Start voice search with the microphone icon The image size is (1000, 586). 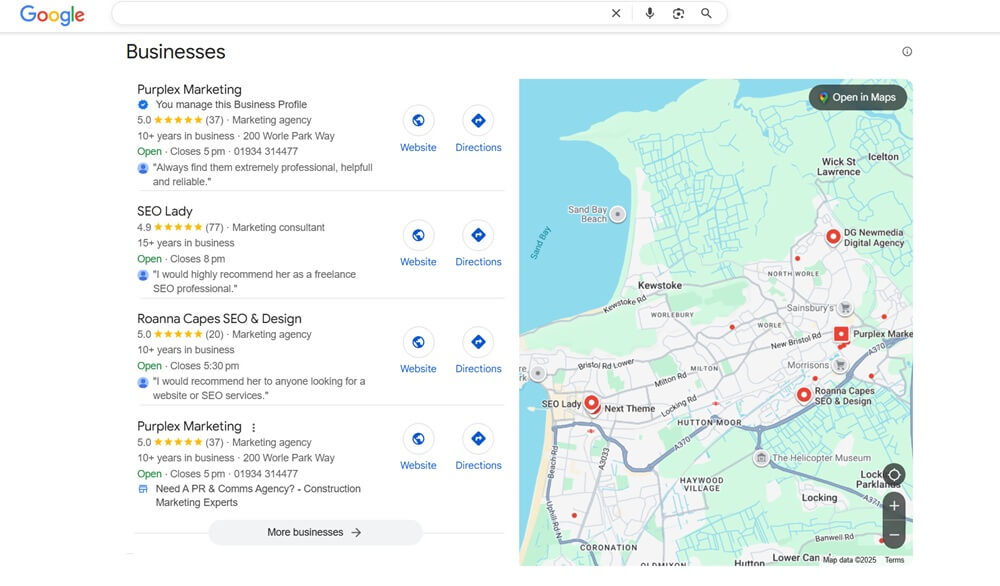(649, 13)
